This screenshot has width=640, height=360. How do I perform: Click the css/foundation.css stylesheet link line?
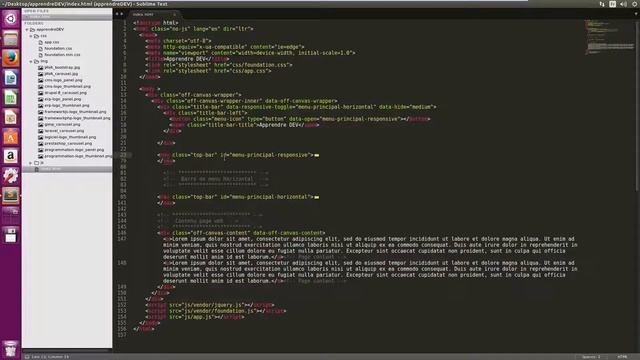219,65
